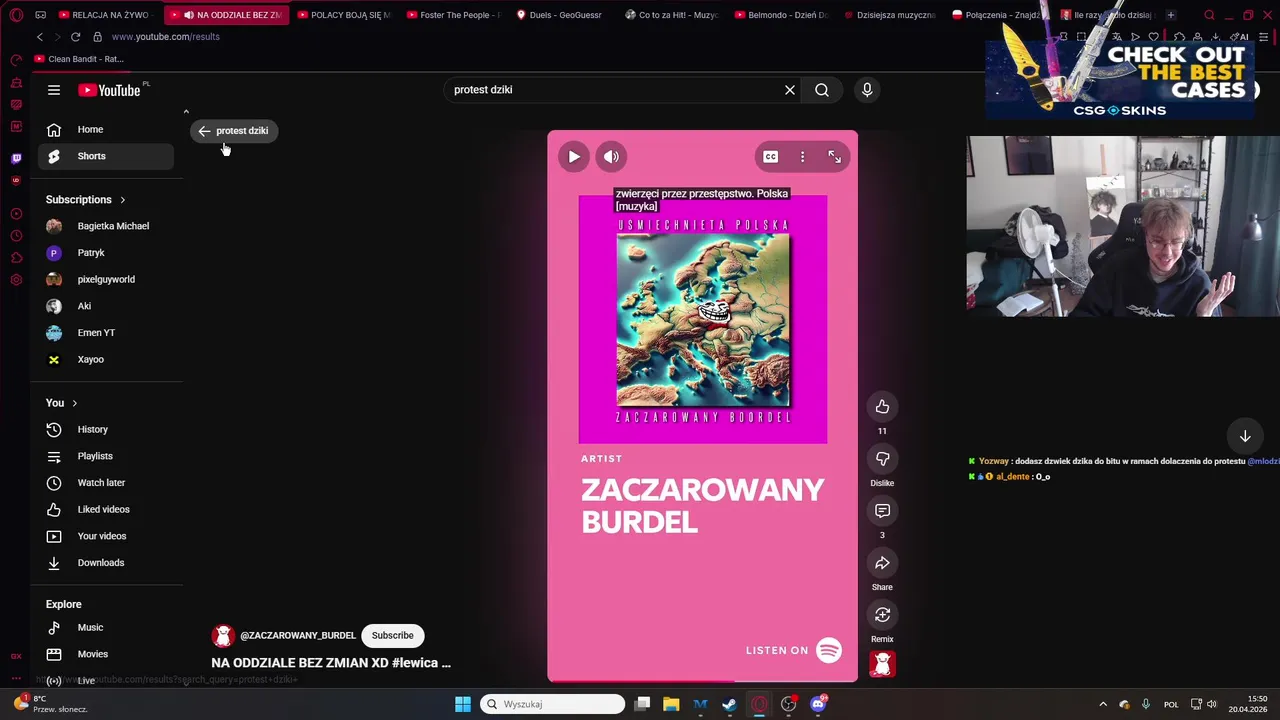Open Your videos

pyautogui.click(x=106, y=536)
